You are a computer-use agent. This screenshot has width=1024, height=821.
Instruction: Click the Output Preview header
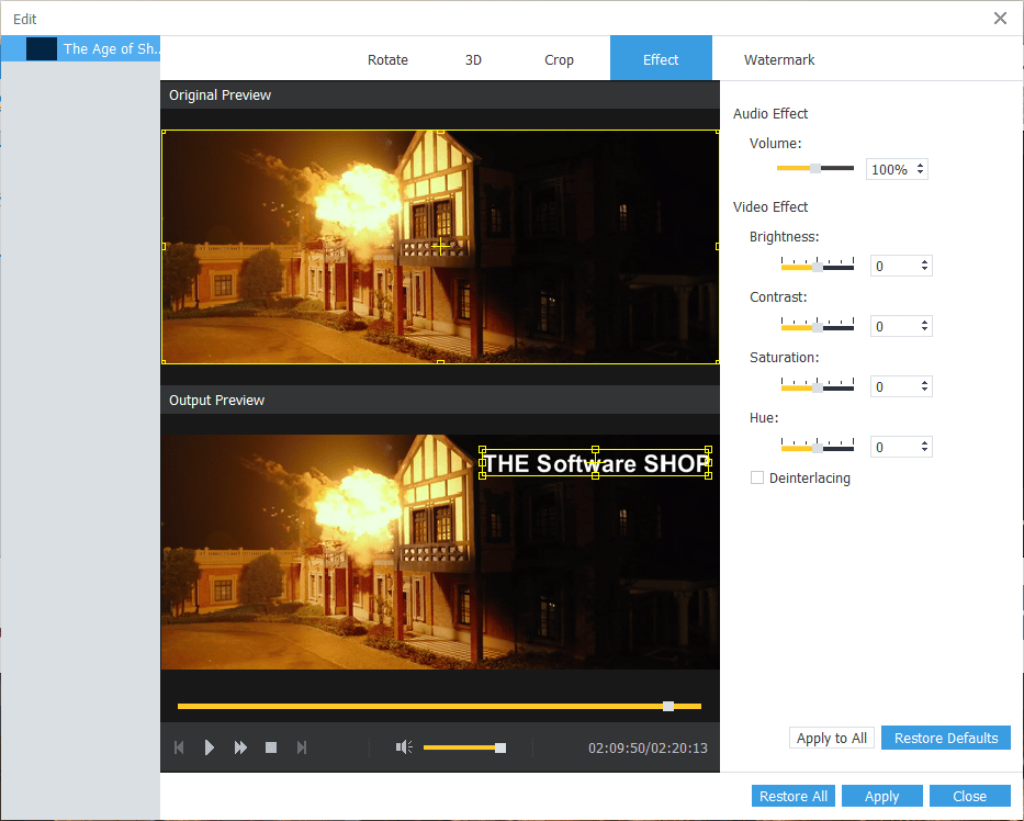(440, 400)
